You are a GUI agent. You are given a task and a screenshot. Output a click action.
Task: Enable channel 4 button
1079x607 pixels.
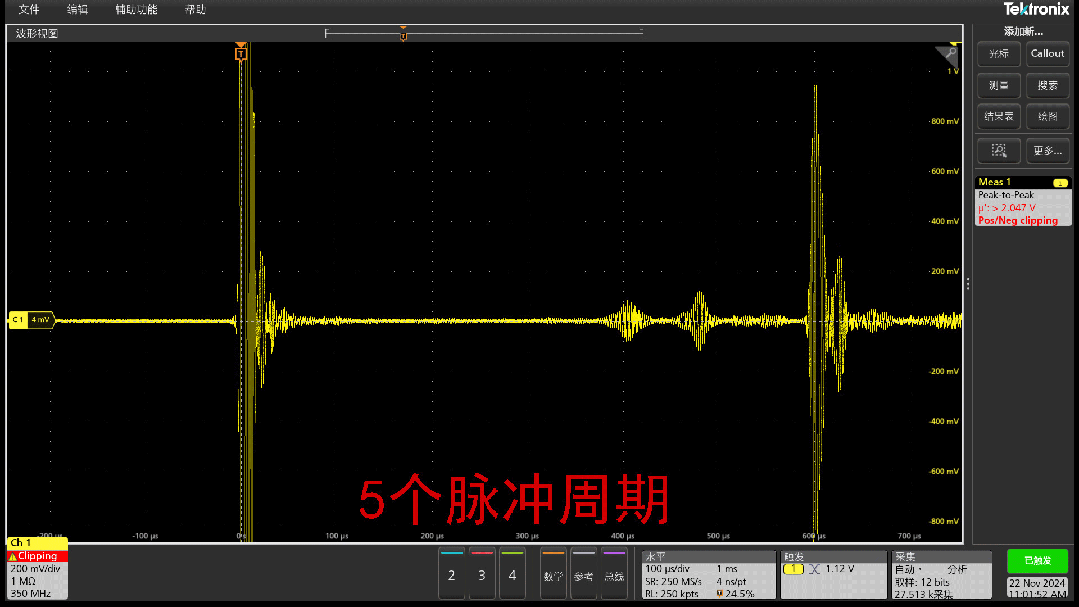tap(512, 574)
